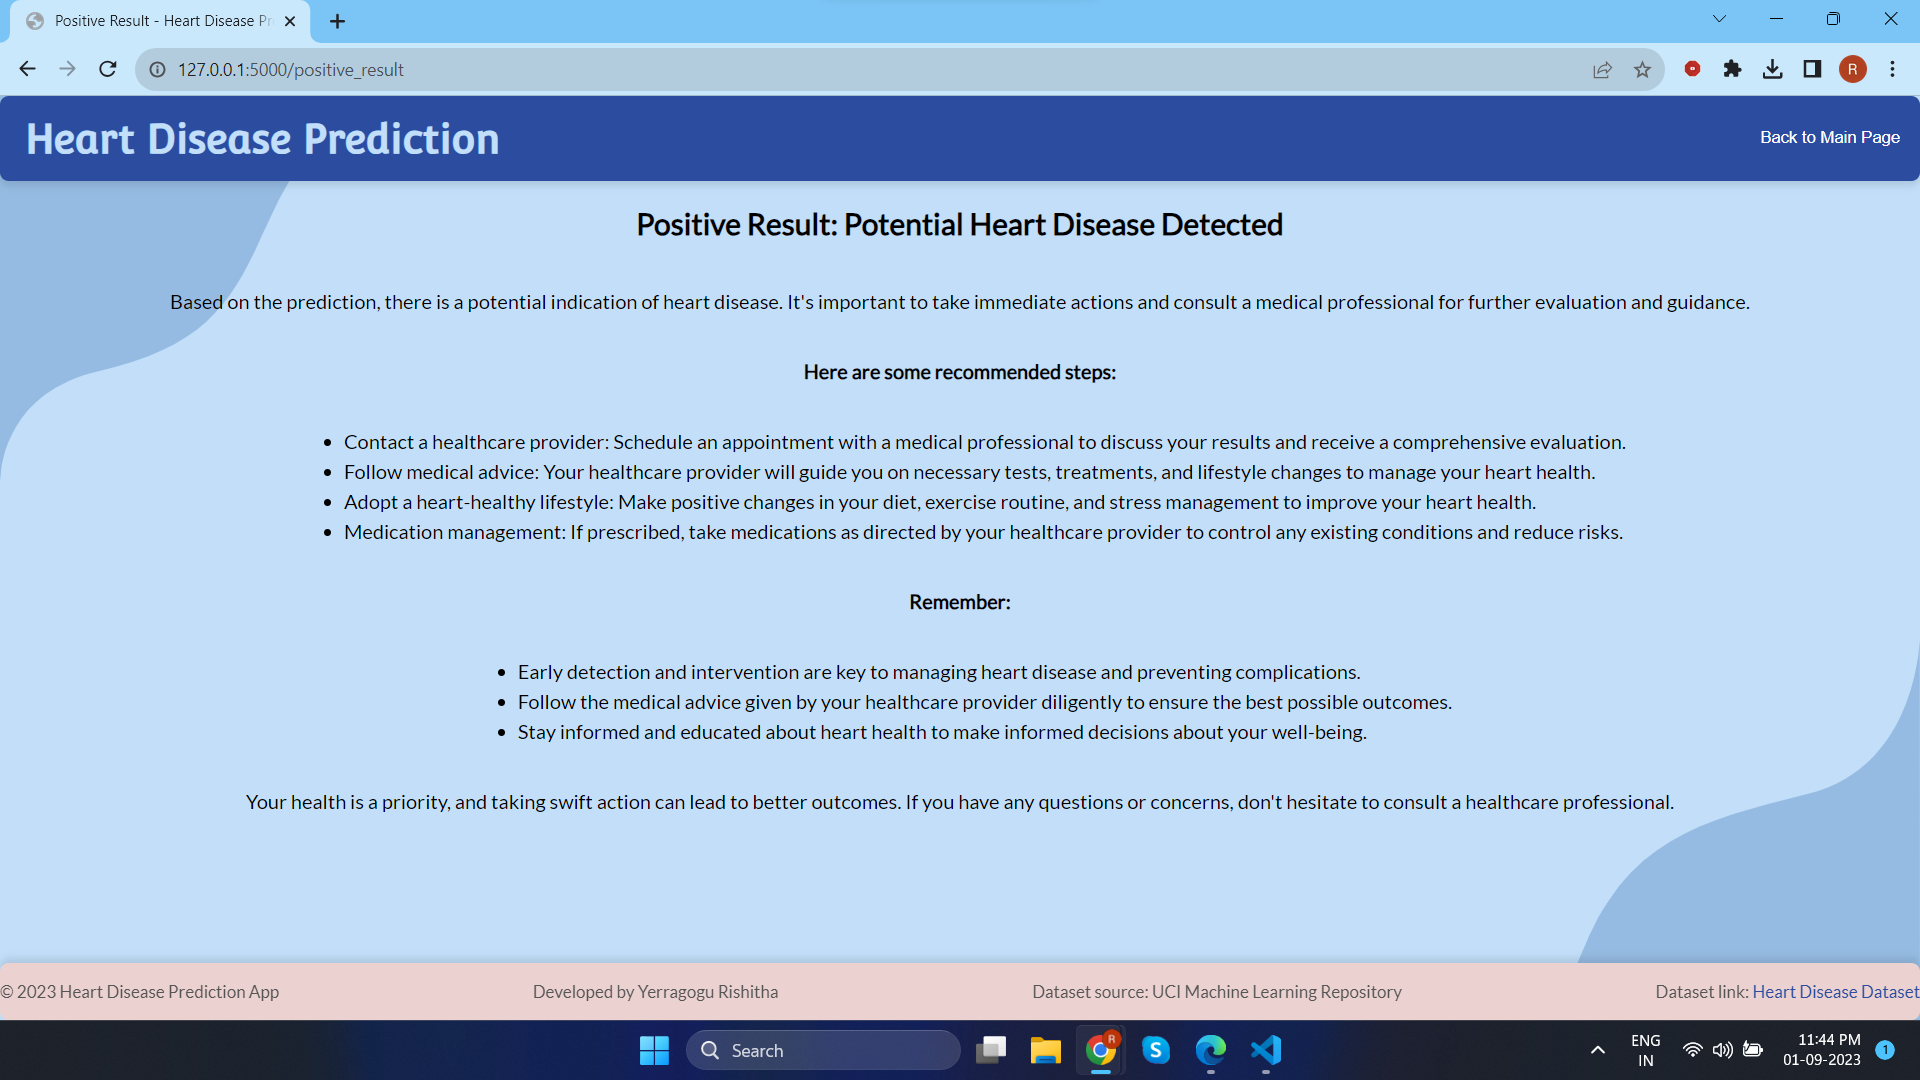Expand the tab search chevron

[1720, 18]
